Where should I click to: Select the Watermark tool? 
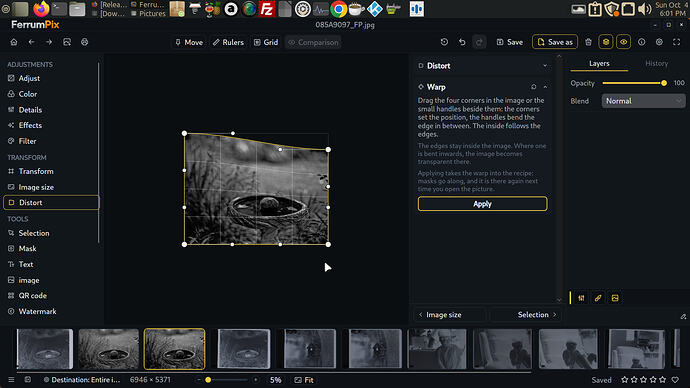[x=51, y=311]
